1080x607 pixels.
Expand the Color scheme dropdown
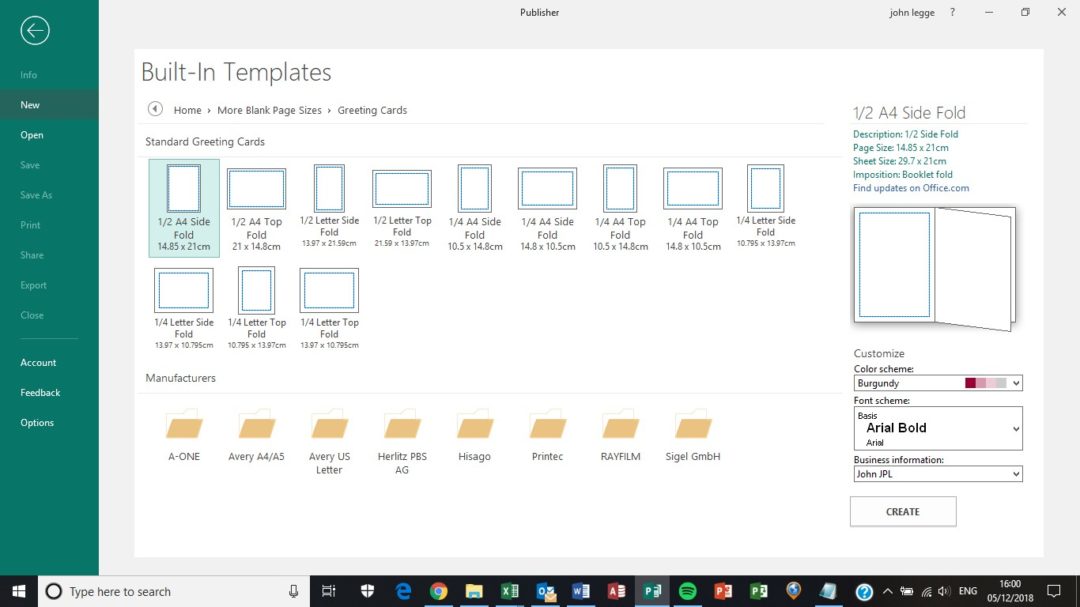coord(1016,383)
